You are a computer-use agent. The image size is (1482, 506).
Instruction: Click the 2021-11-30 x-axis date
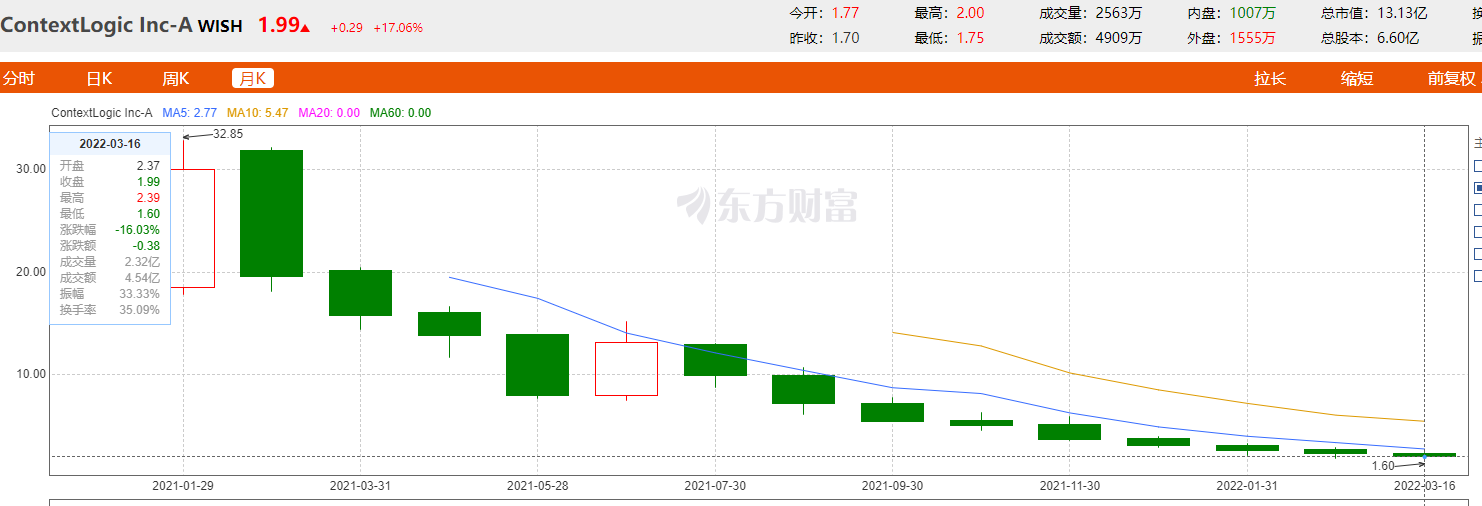click(x=1069, y=486)
